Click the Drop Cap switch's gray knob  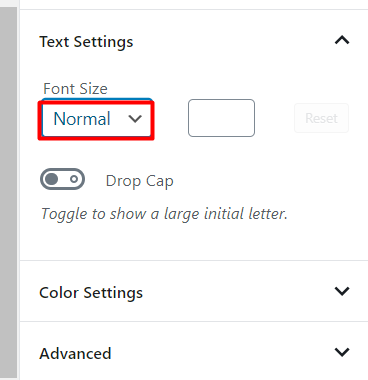tap(52, 179)
